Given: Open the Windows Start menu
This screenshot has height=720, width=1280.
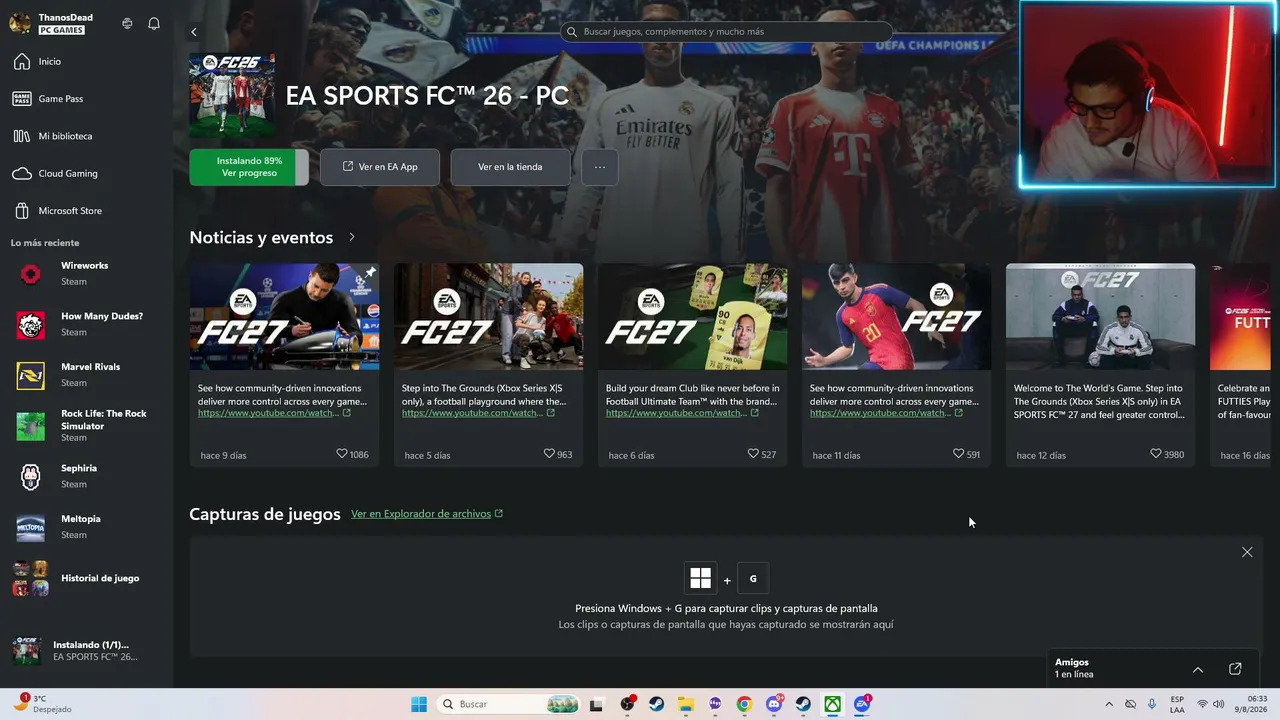Looking at the screenshot, I should 419,704.
